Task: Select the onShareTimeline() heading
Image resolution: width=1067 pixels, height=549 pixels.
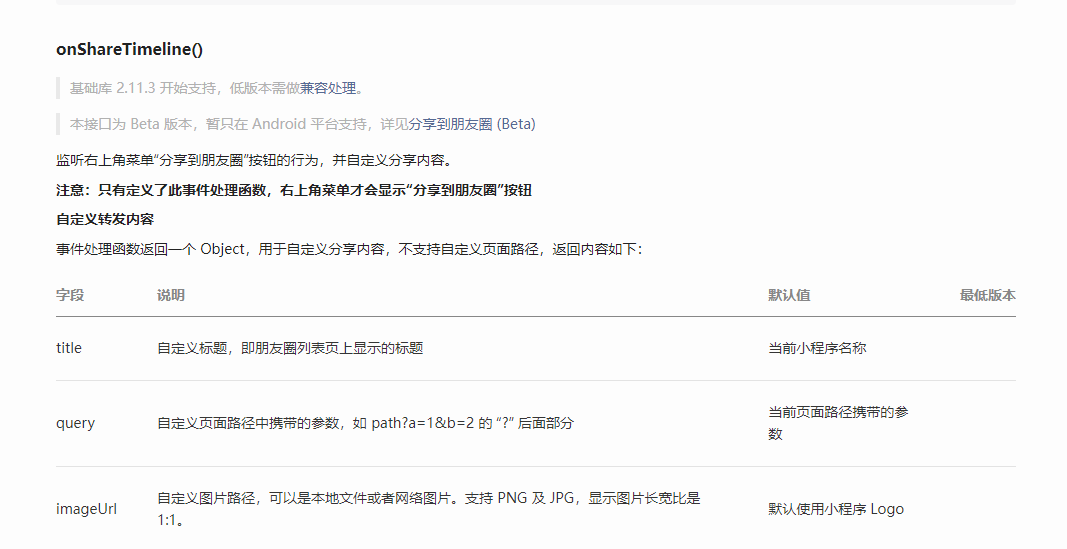Action: pos(129,49)
